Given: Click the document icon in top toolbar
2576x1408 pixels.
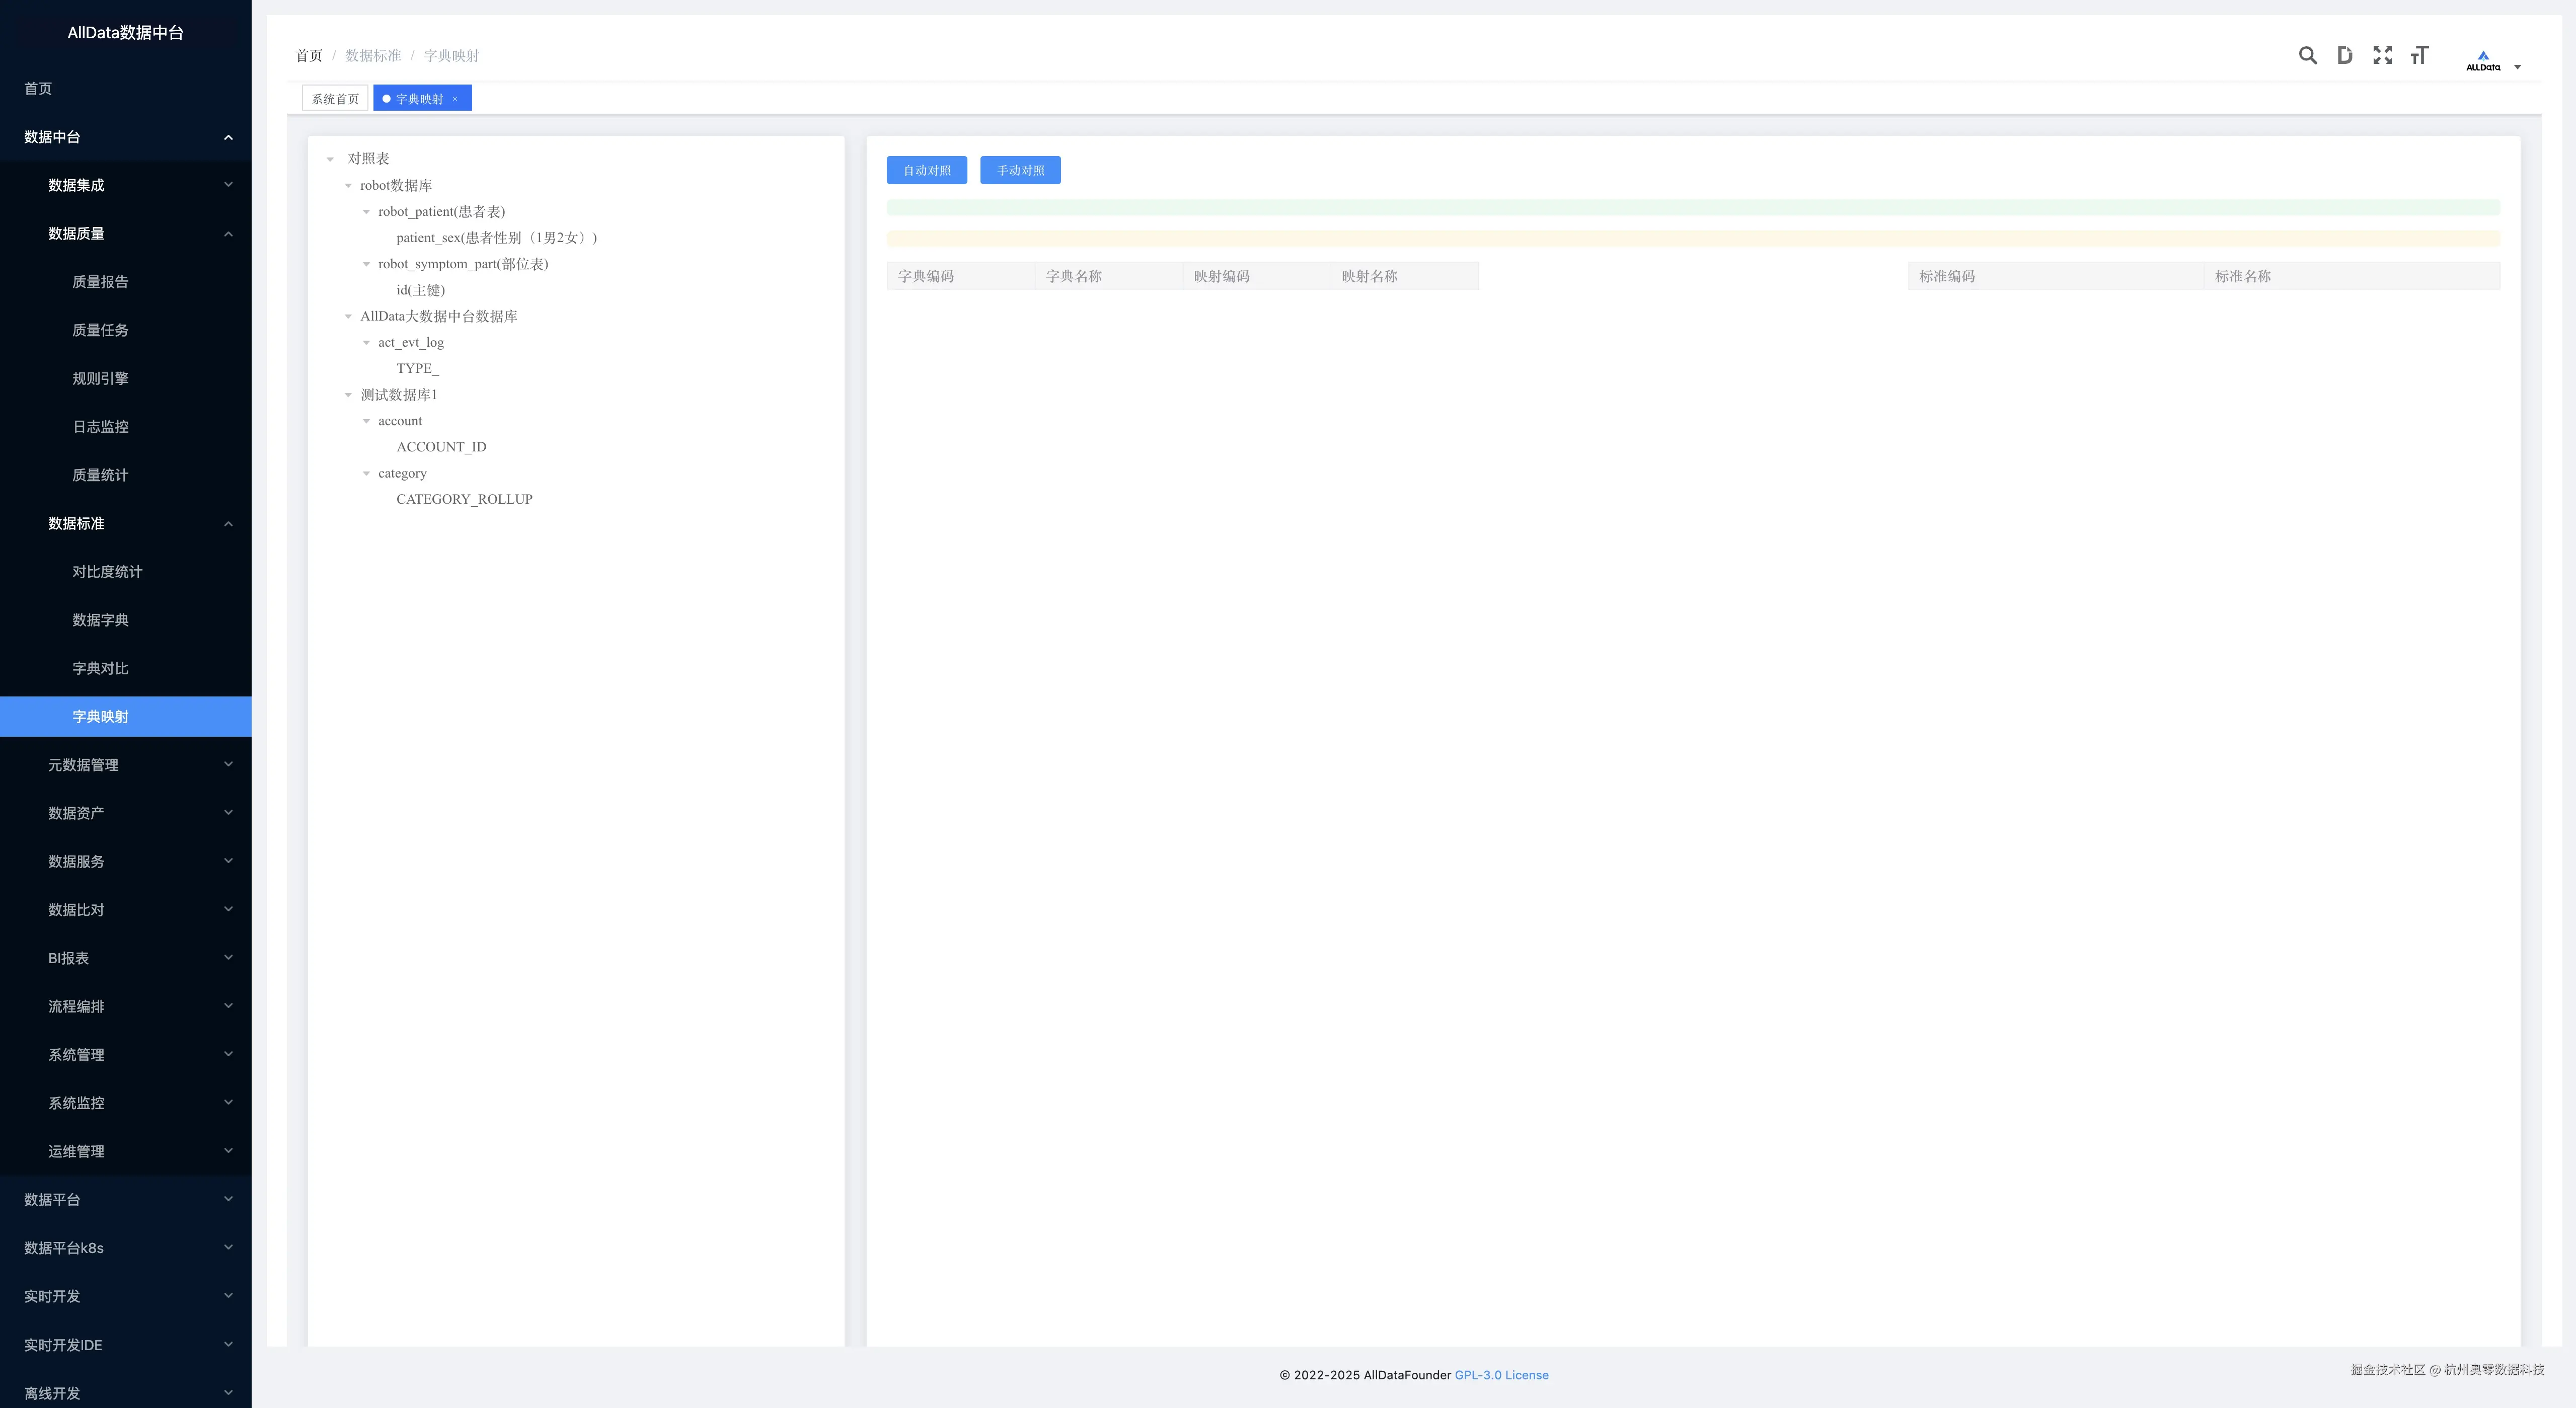Looking at the screenshot, I should point(2344,56).
